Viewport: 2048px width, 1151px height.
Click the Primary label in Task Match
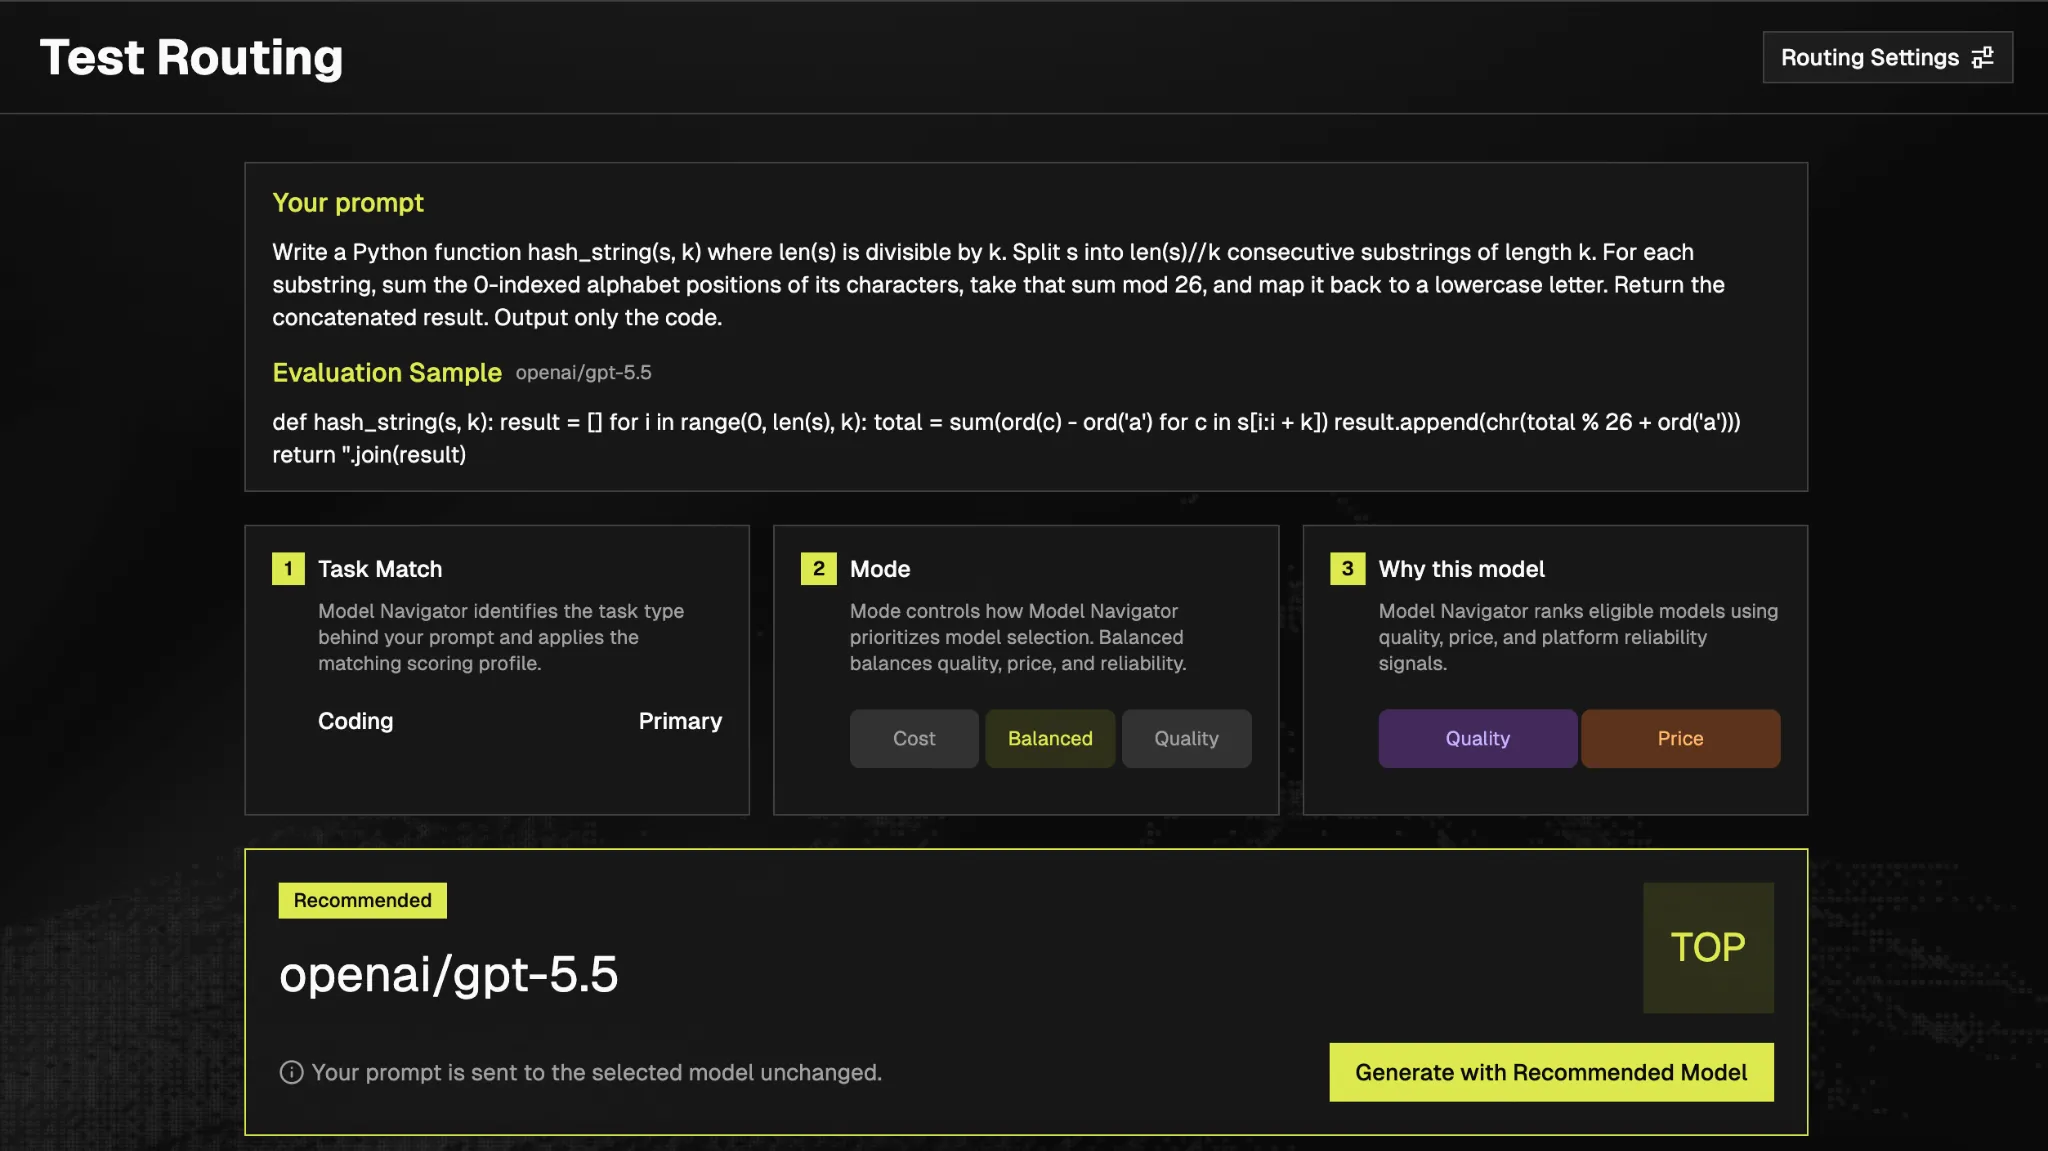point(680,721)
